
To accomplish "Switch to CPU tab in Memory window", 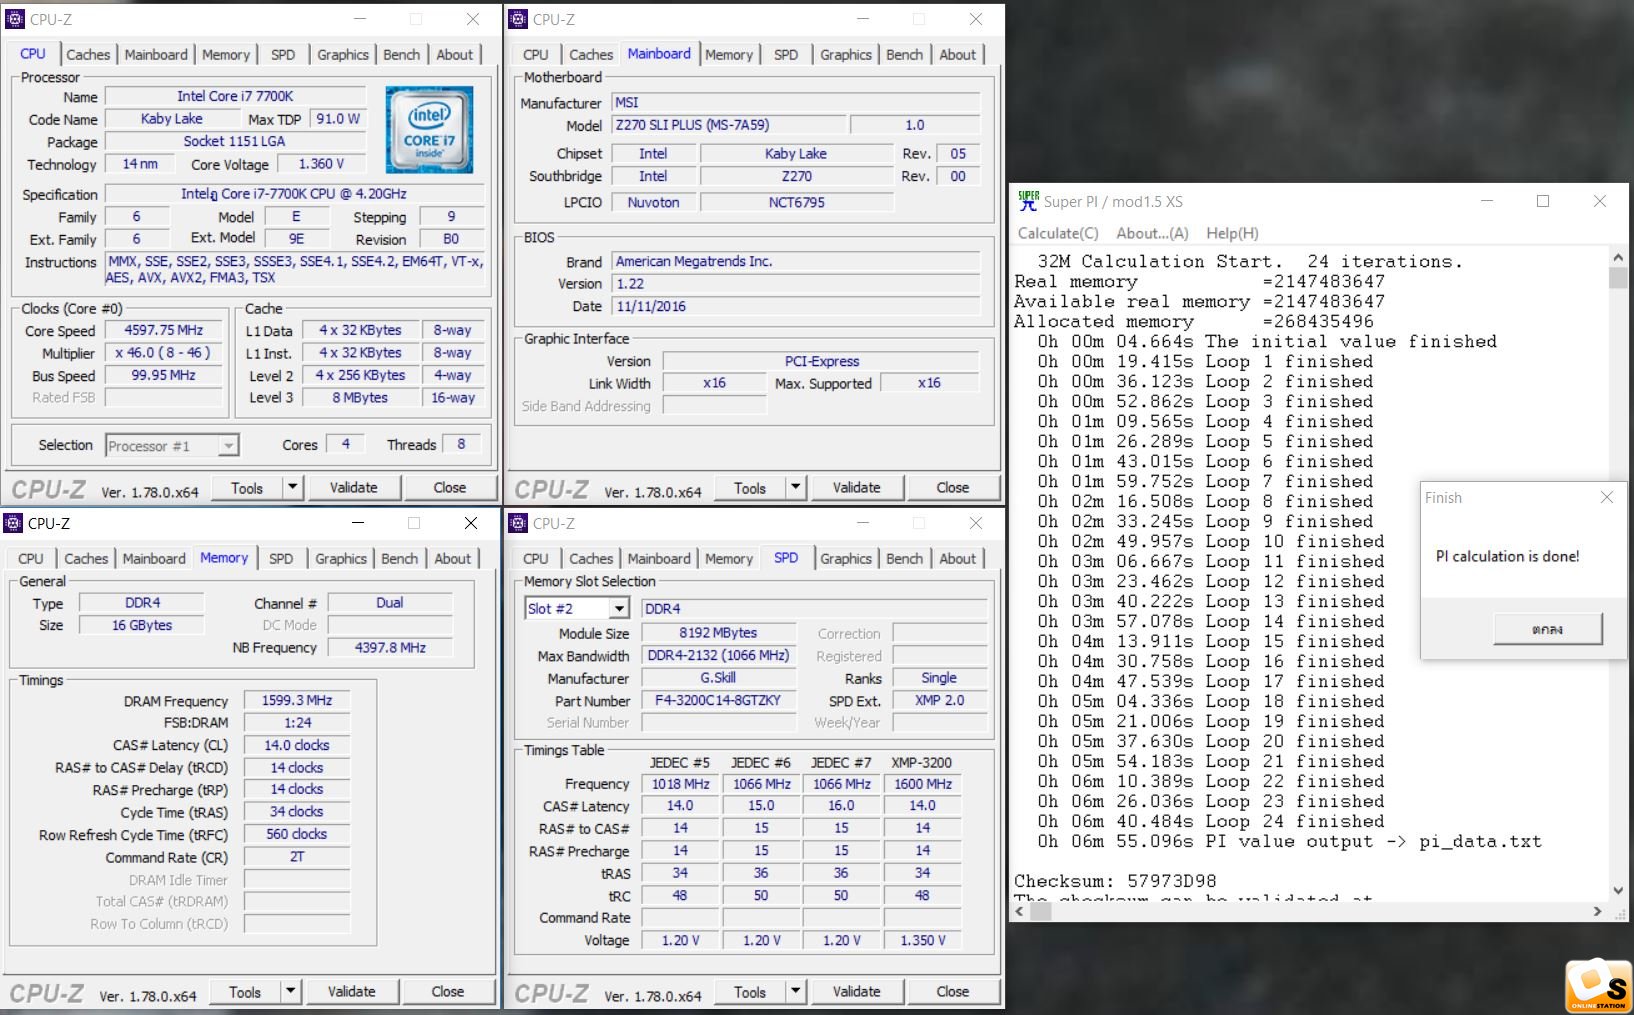I will pyautogui.click(x=31, y=559).
